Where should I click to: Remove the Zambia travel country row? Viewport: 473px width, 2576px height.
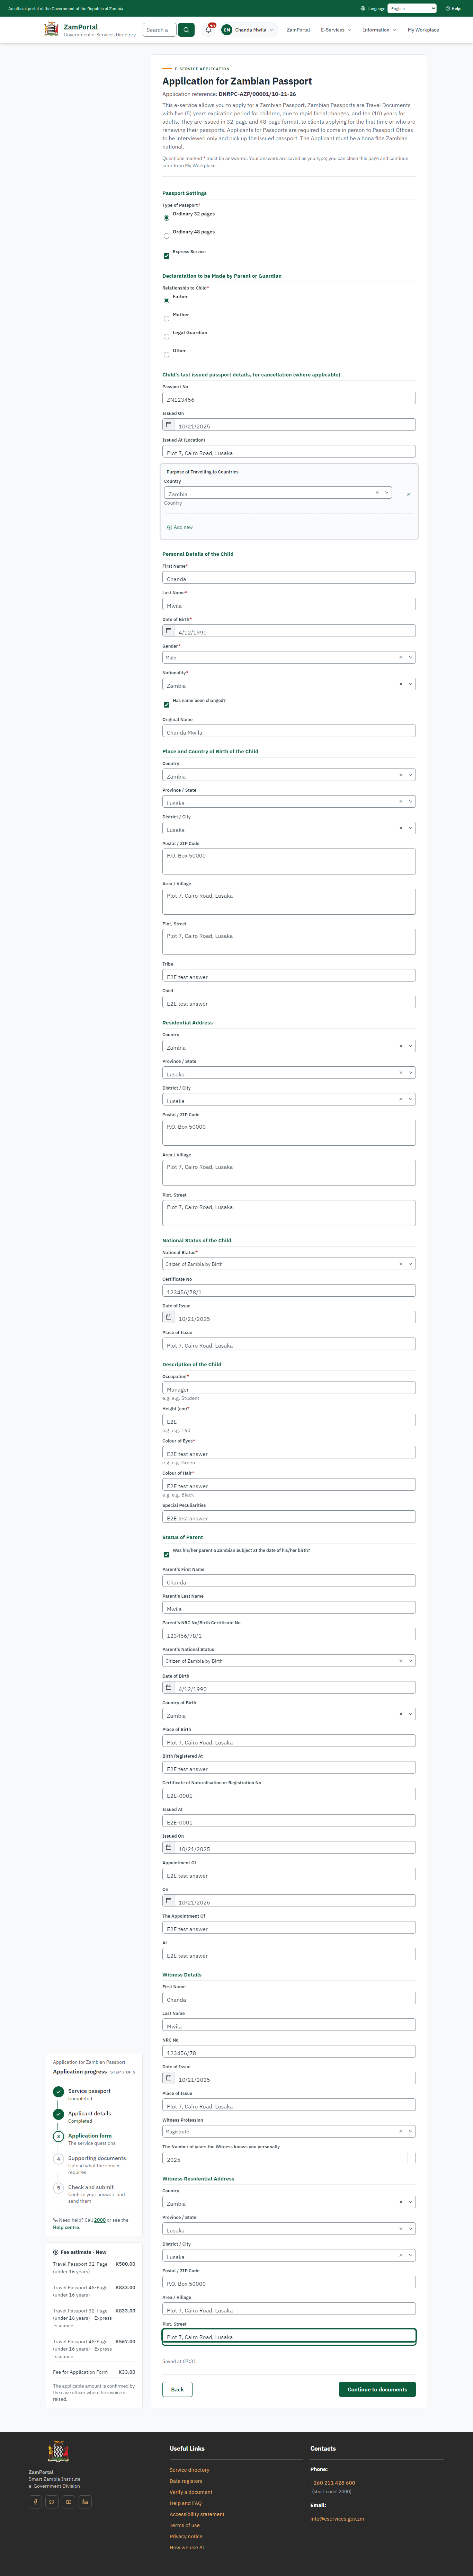408,494
